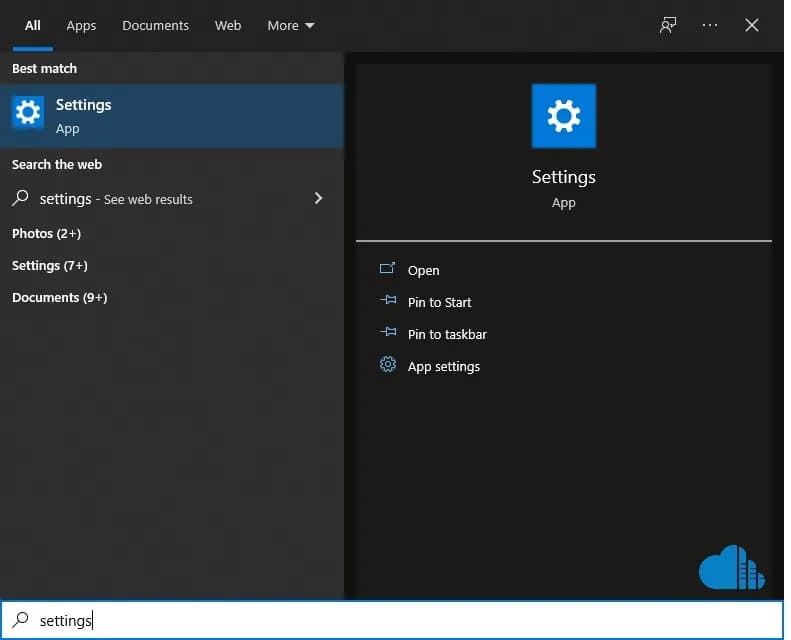
Task: Switch to the Apps tab
Action: click(81, 25)
